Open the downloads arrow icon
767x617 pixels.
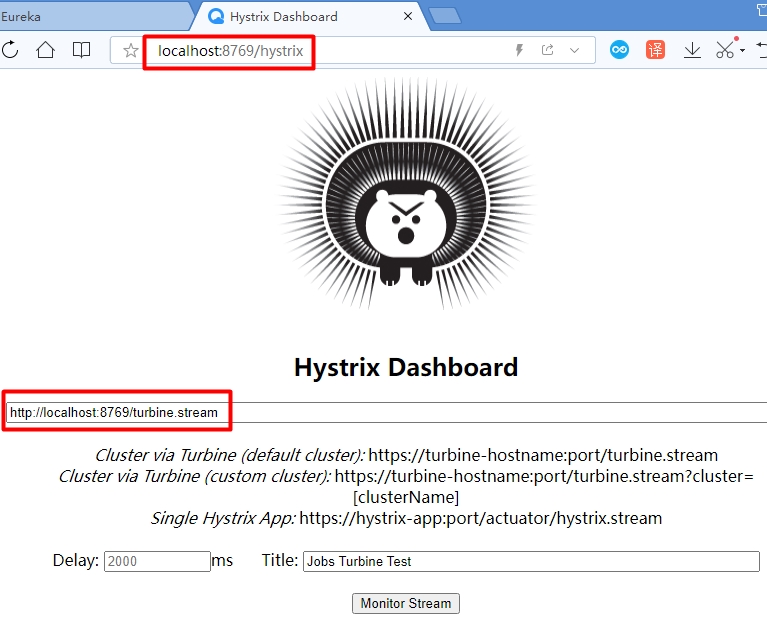(x=692, y=50)
